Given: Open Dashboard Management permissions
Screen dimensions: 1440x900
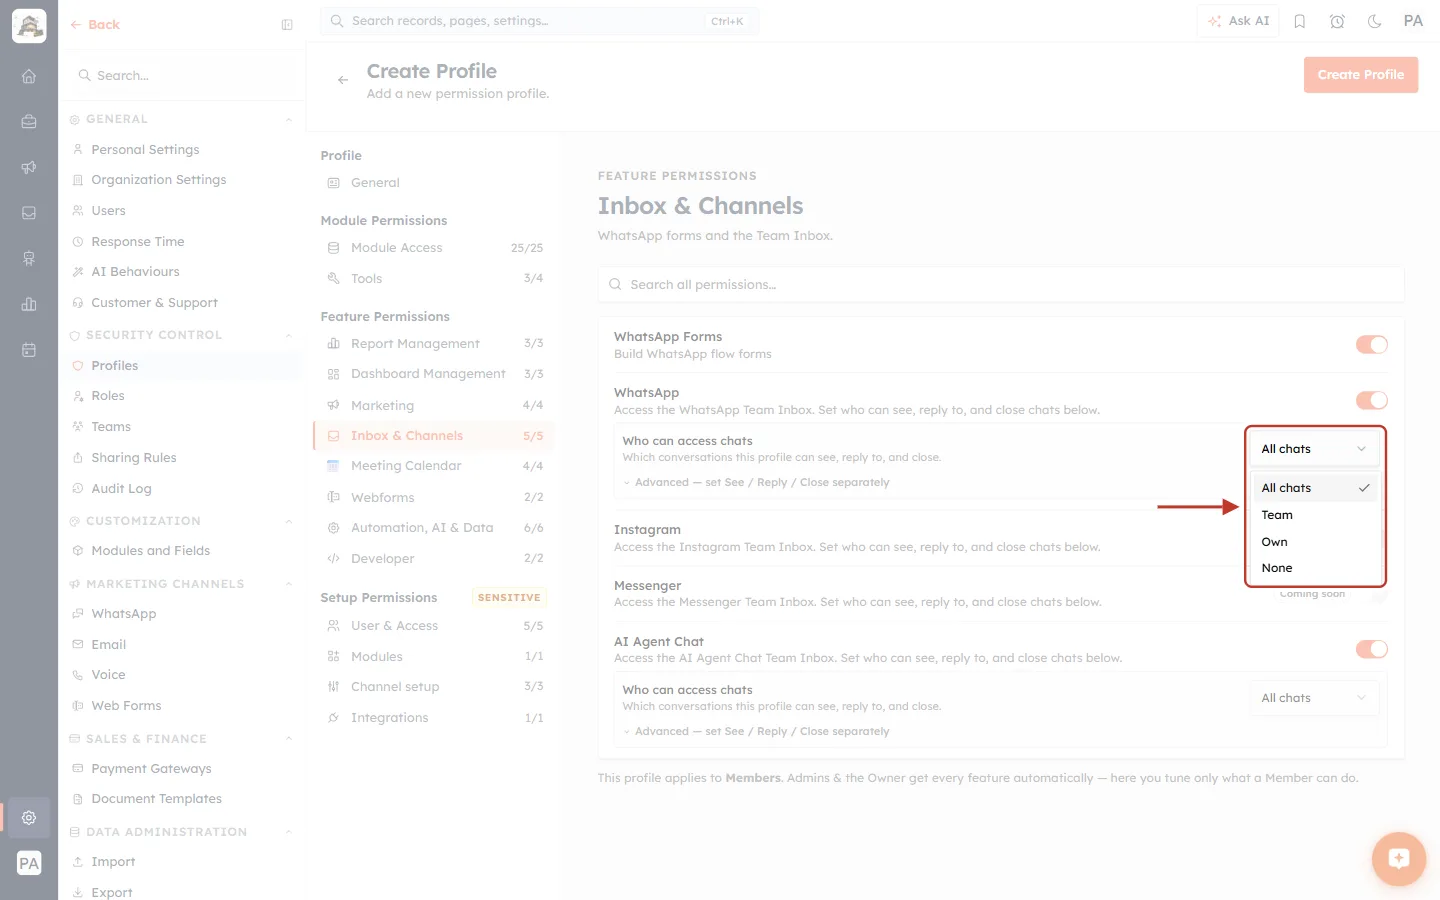Looking at the screenshot, I should (x=433, y=374).
